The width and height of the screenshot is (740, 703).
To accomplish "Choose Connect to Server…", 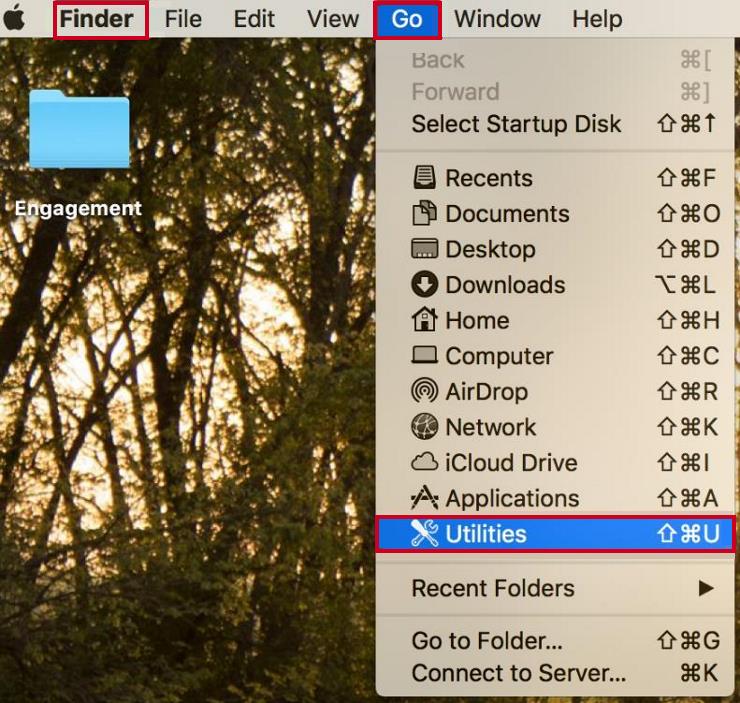I will click(555, 673).
